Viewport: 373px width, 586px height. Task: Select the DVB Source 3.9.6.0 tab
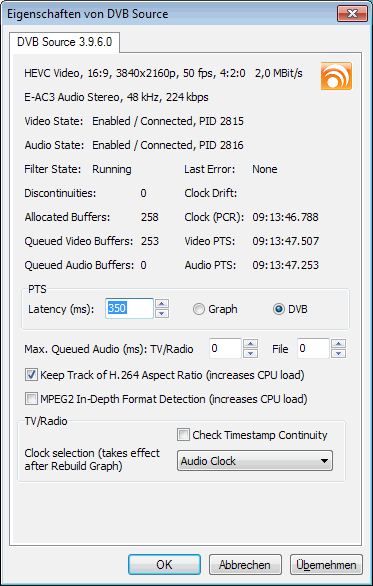click(x=64, y=42)
